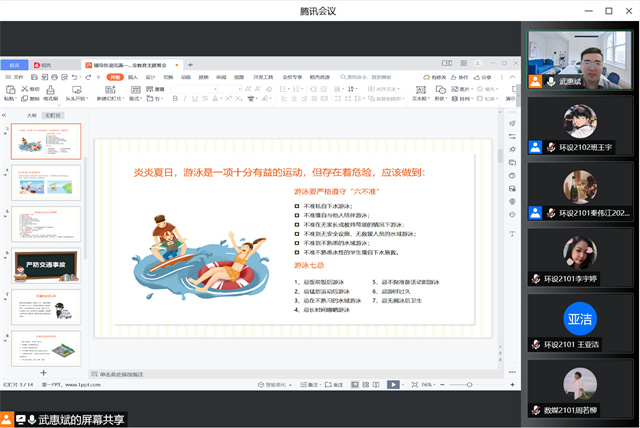Toggle Underline formatting

point(195,98)
